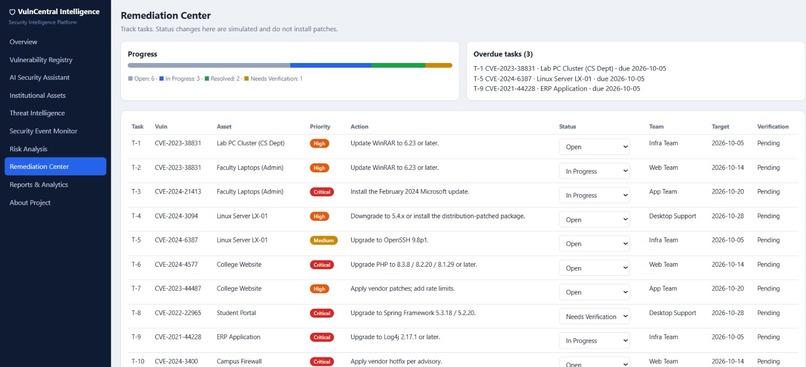
Task: Click CVE-2024-4577 in row T-6
Action: pyautogui.click(x=176, y=264)
